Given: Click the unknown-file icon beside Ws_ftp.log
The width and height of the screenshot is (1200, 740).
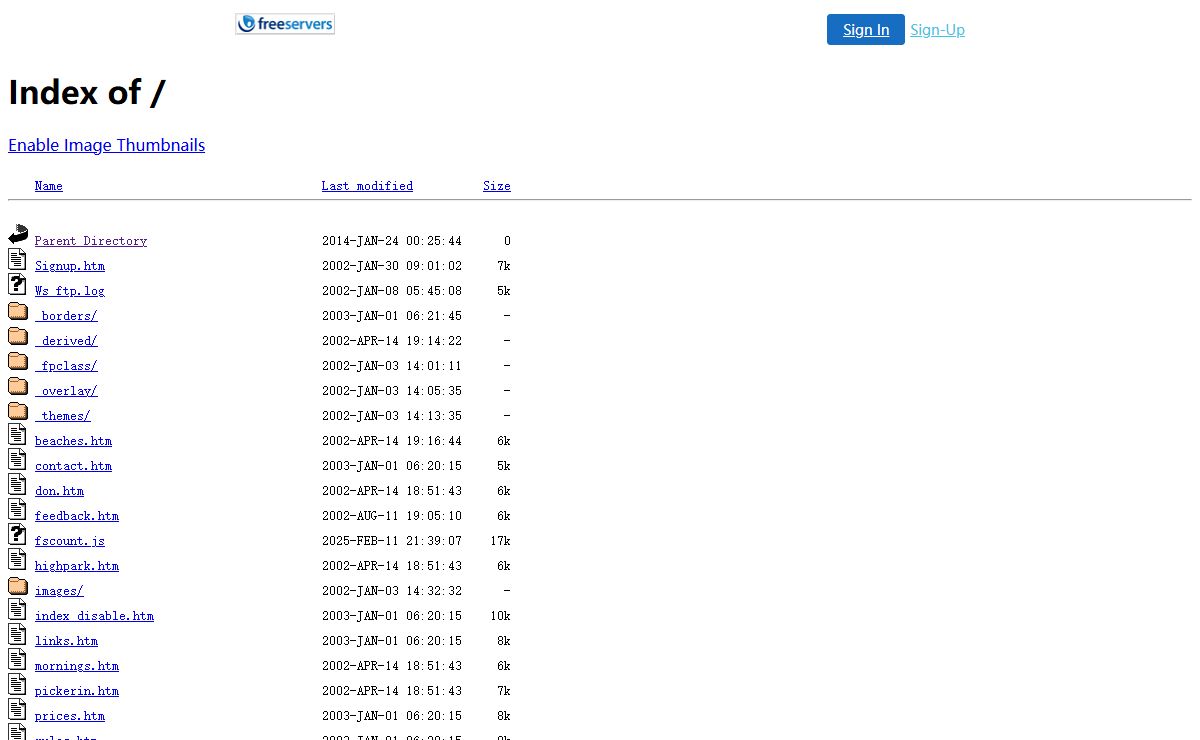Looking at the screenshot, I should (x=18, y=285).
